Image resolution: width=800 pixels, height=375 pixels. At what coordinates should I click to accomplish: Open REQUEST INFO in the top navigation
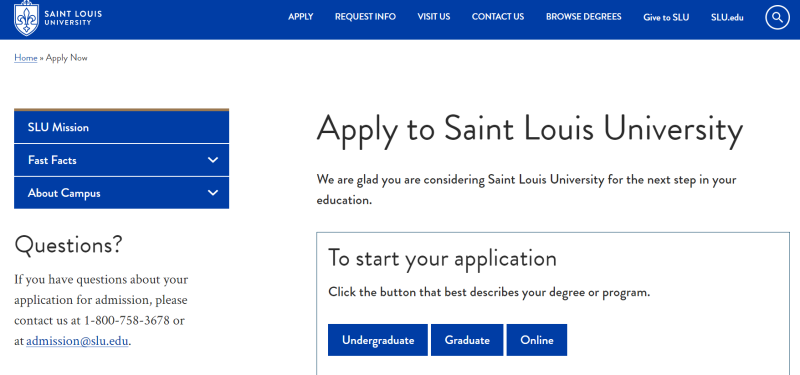point(365,17)
